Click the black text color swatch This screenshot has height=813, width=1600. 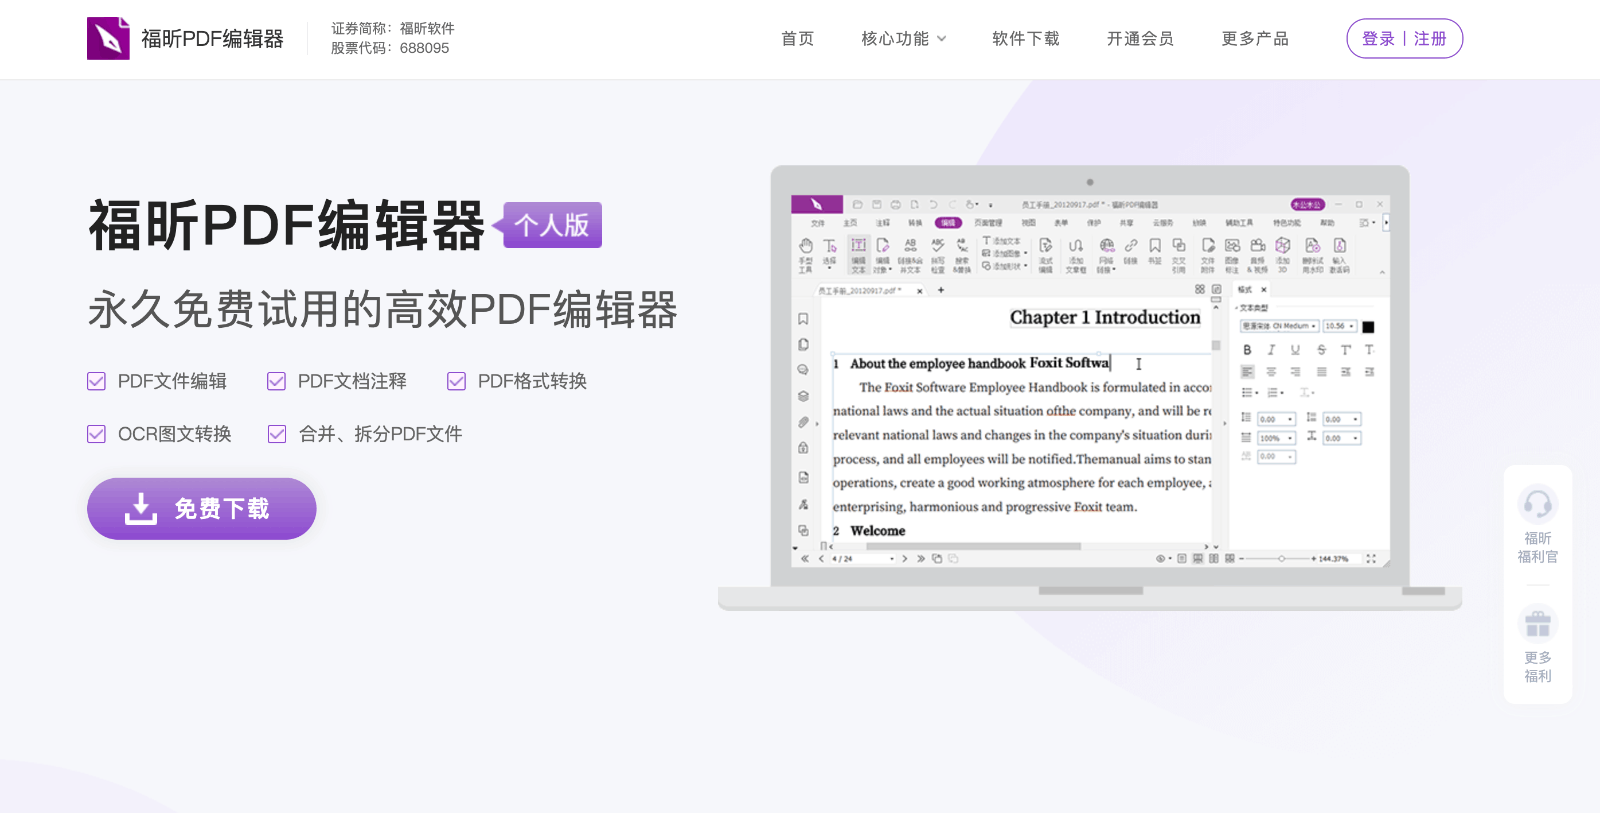point(1368,327)
